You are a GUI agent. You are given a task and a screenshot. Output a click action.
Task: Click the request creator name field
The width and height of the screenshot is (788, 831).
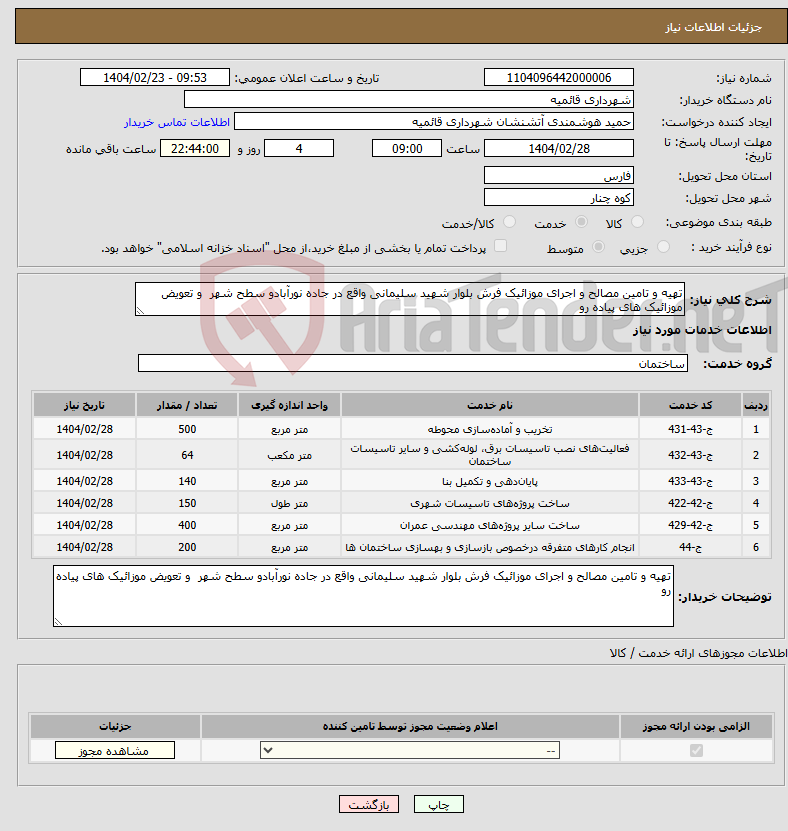tap(433, 122)
